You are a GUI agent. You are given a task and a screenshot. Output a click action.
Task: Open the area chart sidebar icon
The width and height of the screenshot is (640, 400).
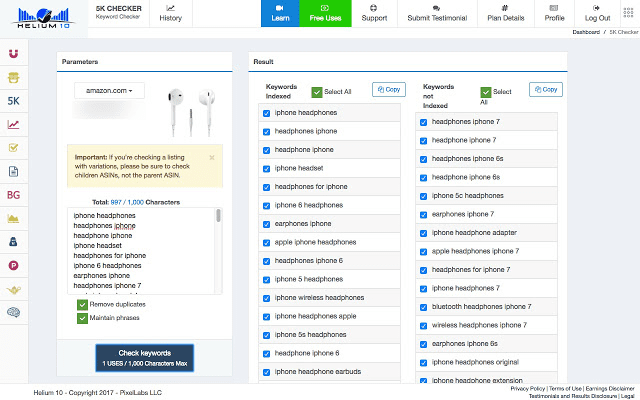(x=13, y=218)
